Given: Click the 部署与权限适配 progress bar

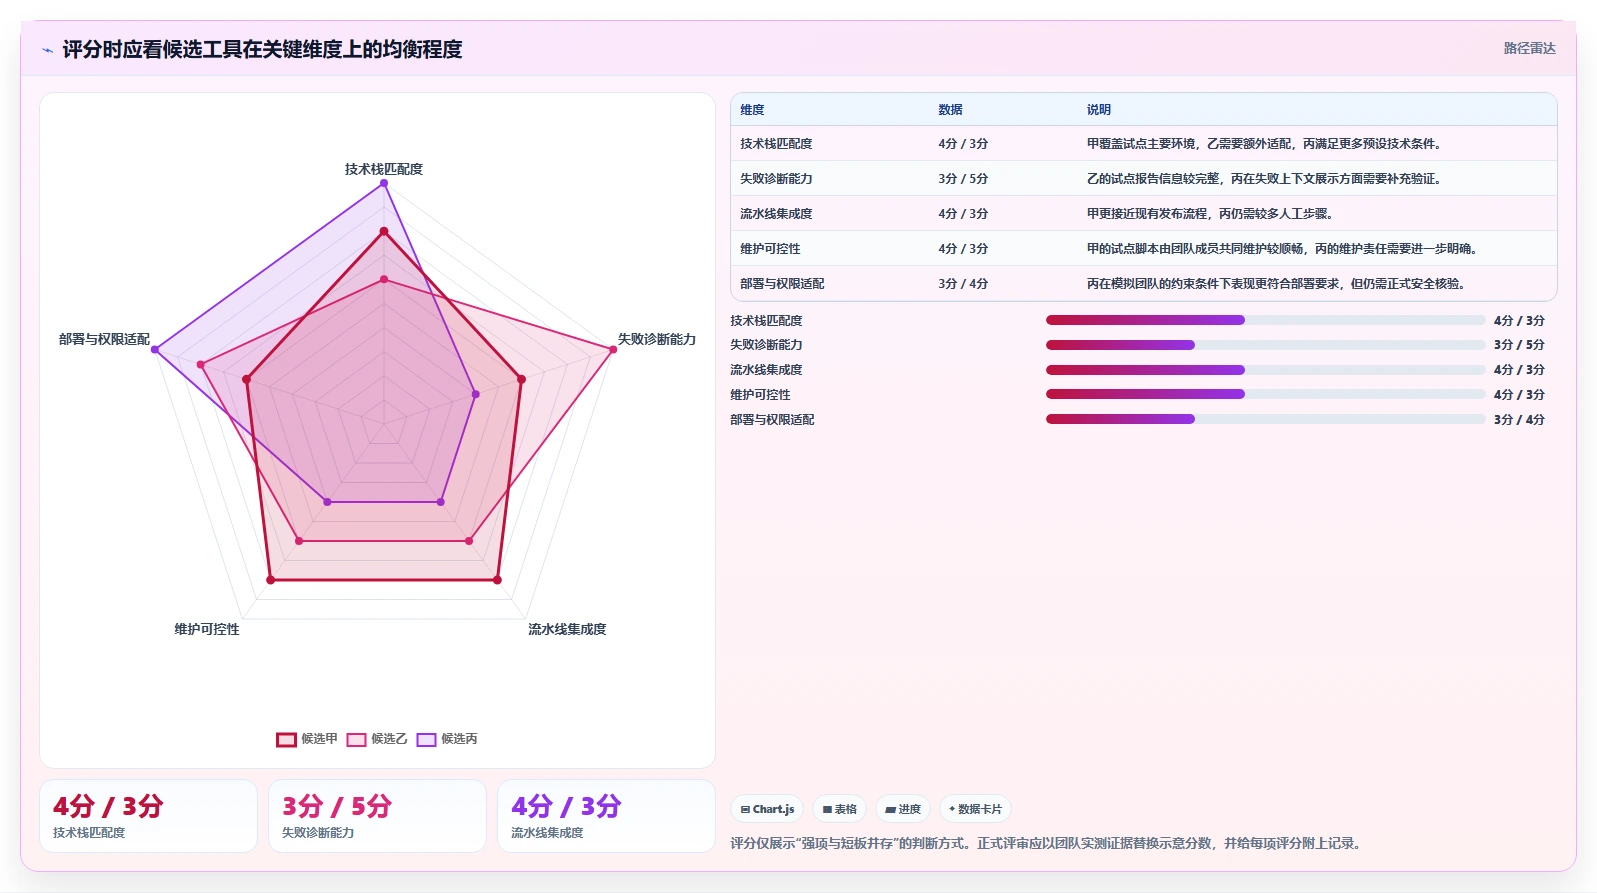Looking at the screenshot, I should click(x=1265, y=419).
